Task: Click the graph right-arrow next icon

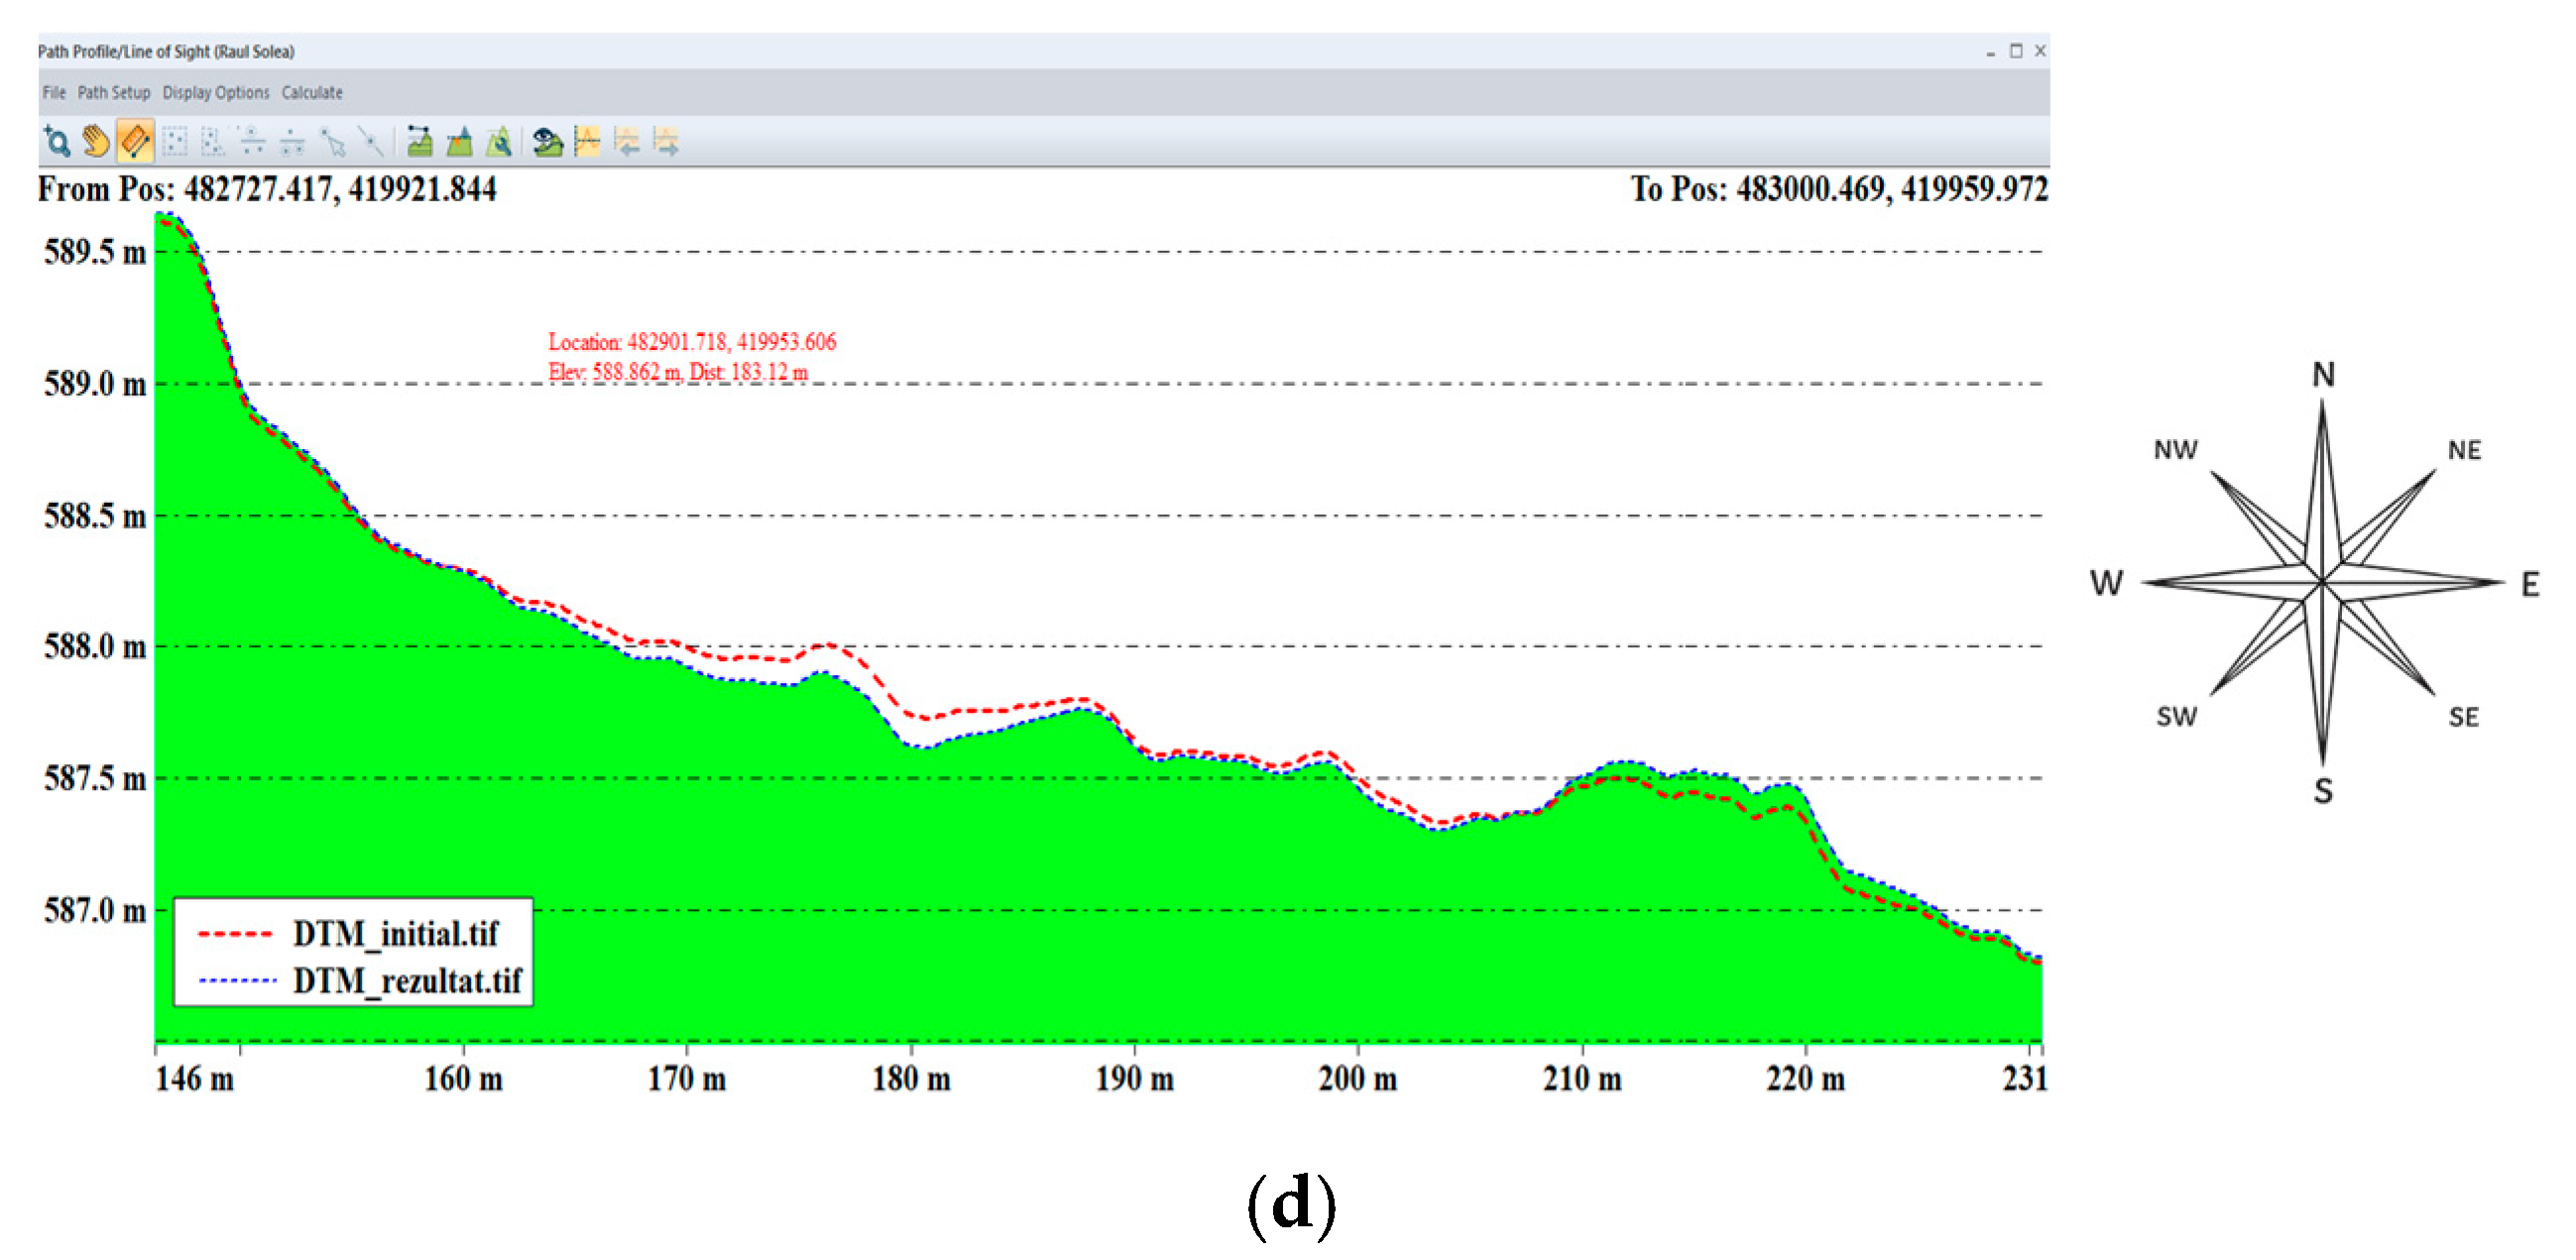Action: point(666,142)
